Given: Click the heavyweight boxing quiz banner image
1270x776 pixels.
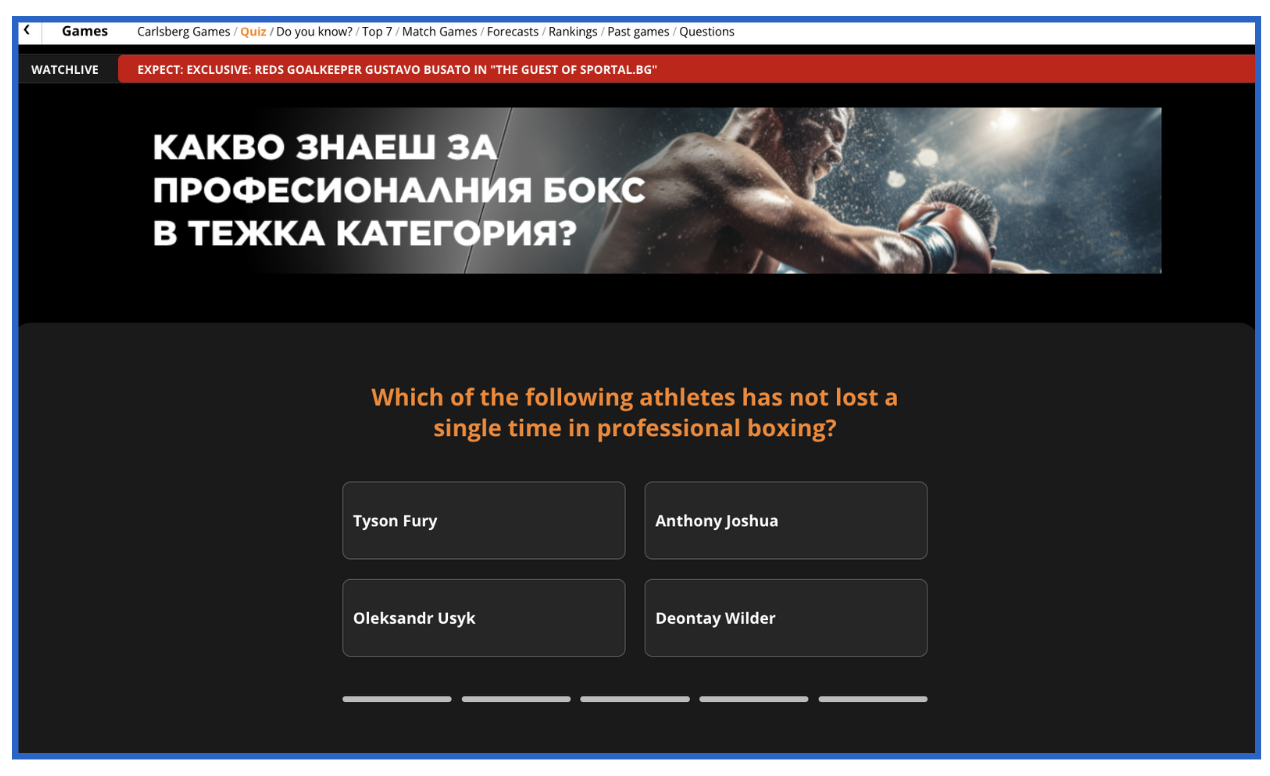Looking at the screenshot, I should [657, 190].
